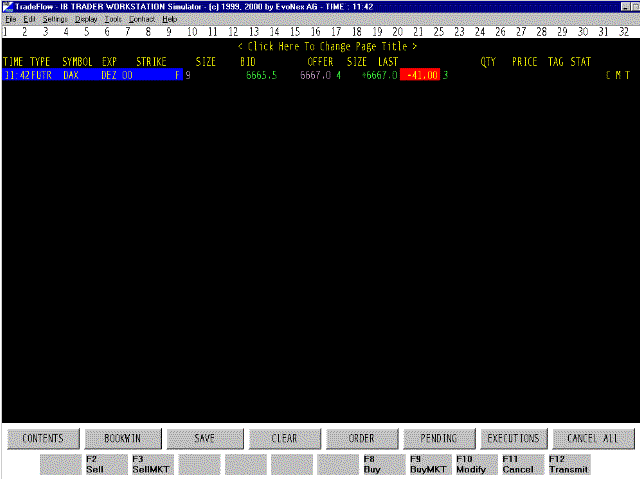Click the offer price 6667.0
640x480 pixels.
[x=316, y=75]
